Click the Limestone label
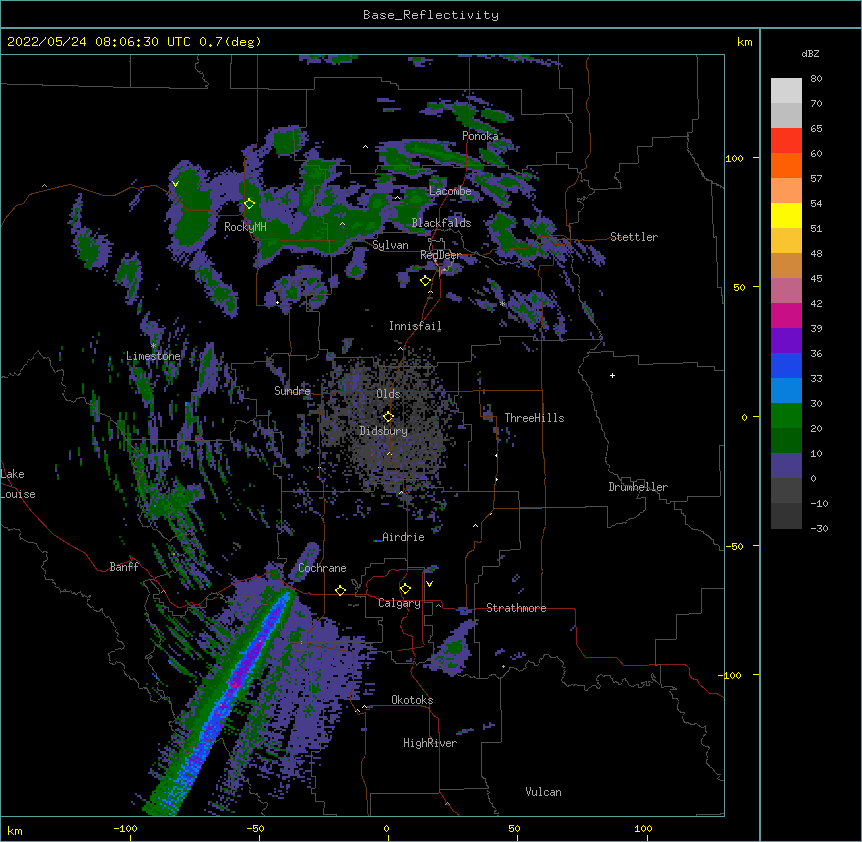 click(153, 356)
